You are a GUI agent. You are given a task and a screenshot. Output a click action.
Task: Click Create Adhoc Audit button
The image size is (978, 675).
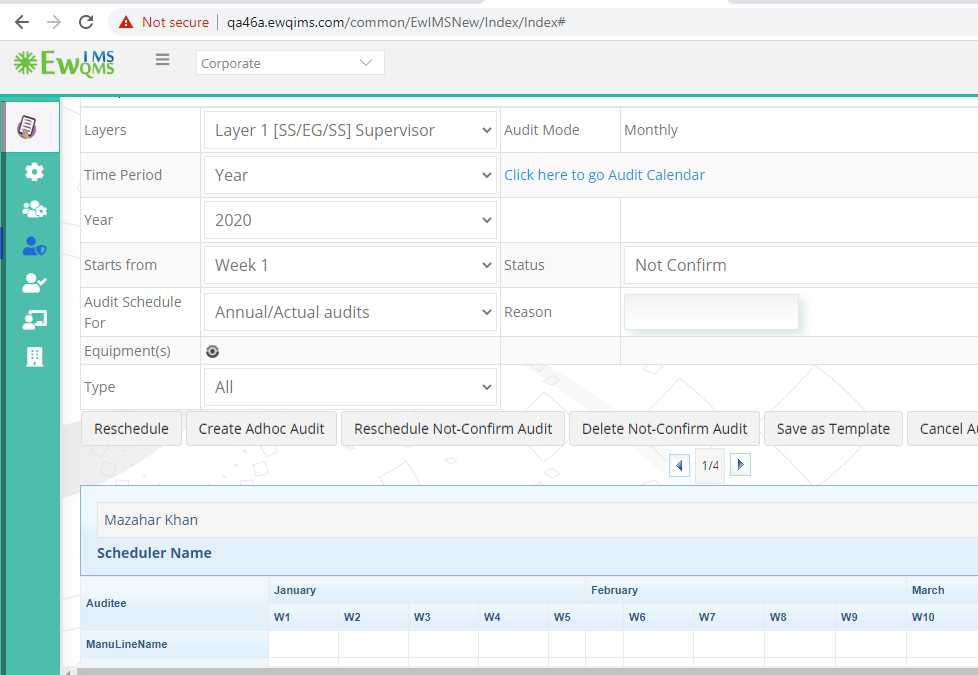[261, 429]
